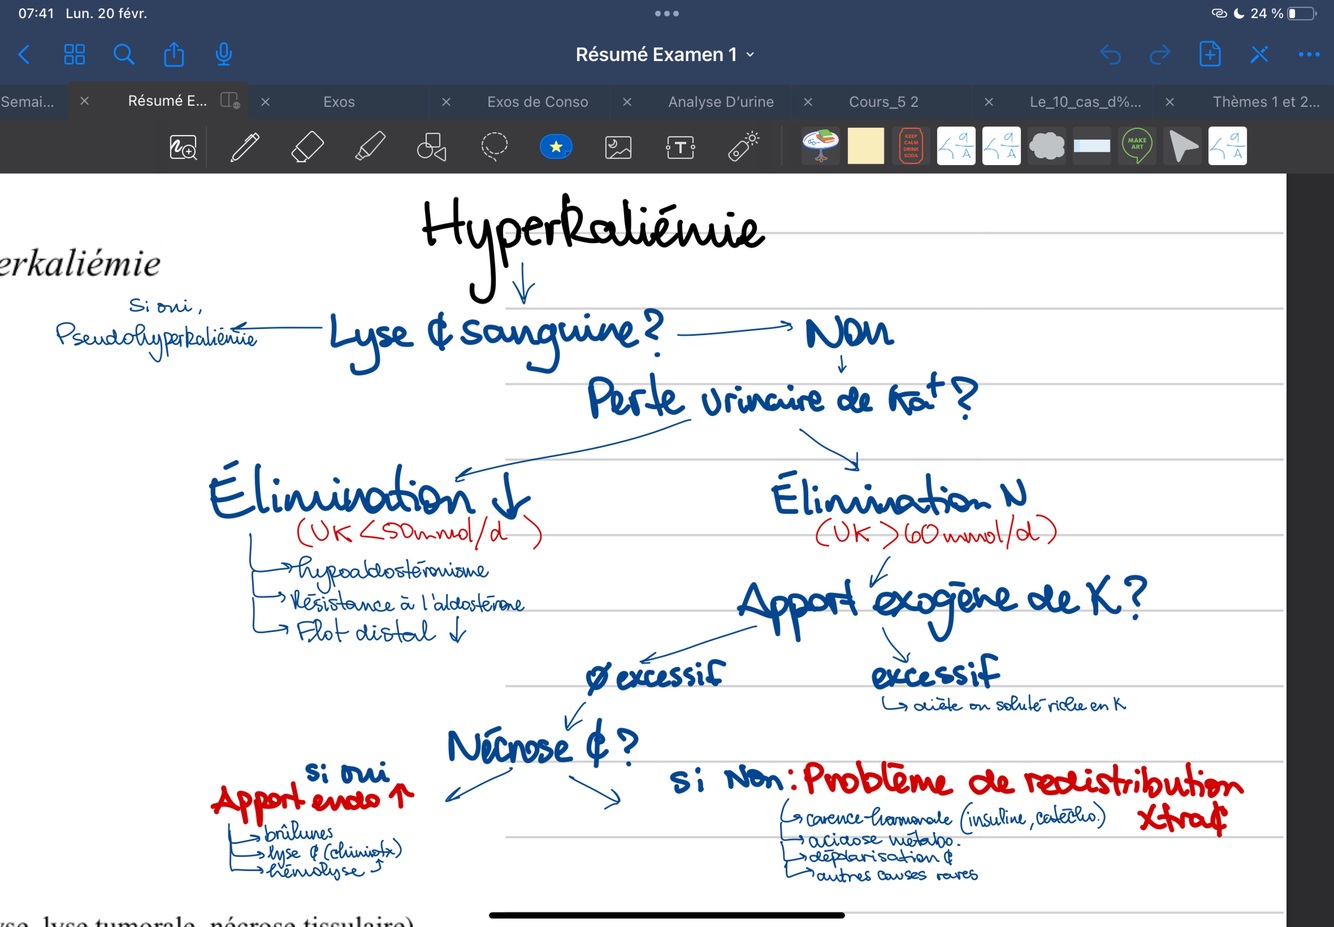The image size is (1334, 927).
Task: Open the page thumbnails grid view
Action: click(74, 54)
